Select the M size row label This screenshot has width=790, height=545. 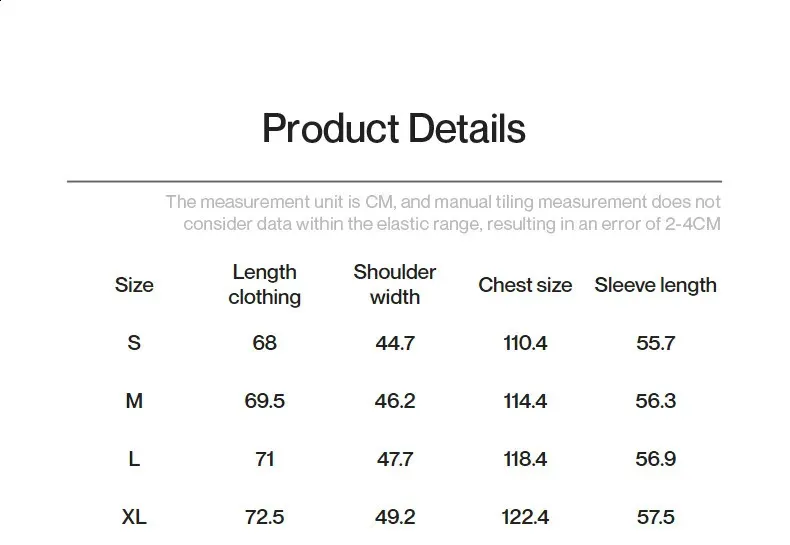(x=134, y=401)
